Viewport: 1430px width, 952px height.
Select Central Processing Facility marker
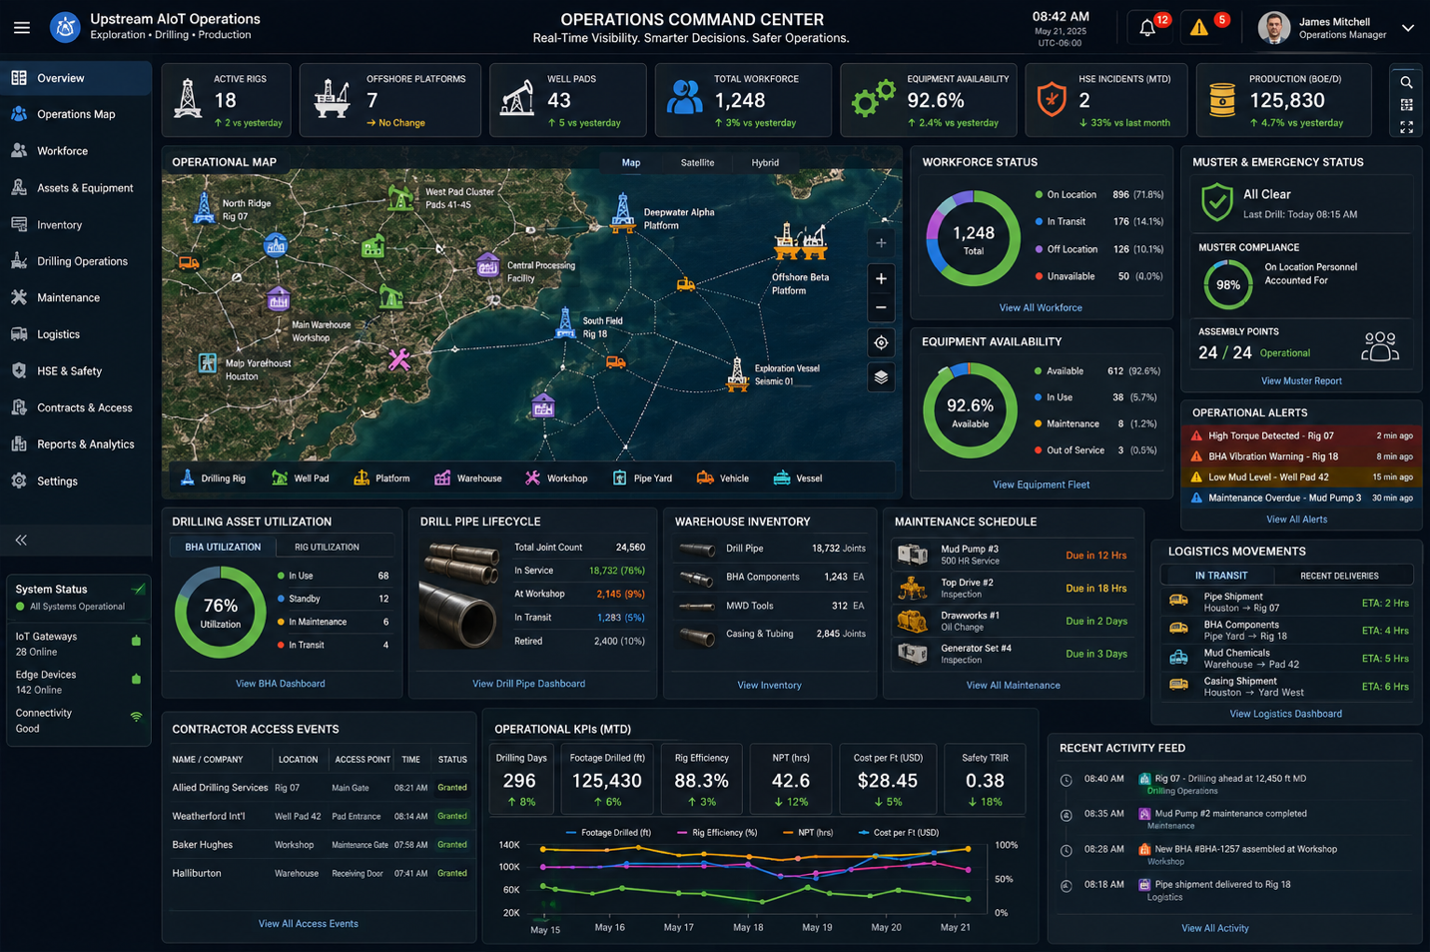point(488,266)
